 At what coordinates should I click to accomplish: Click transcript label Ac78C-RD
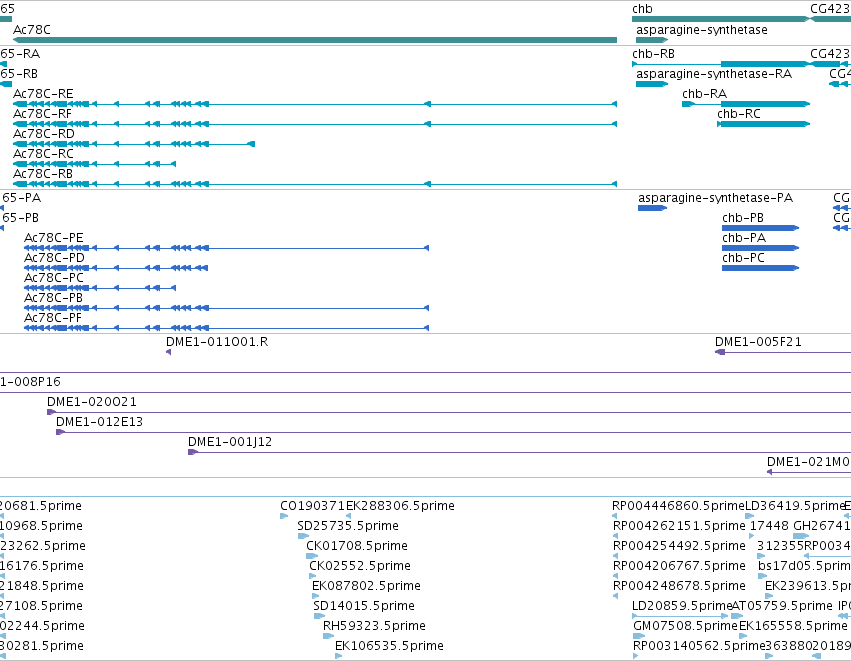[x=44, y=134]
